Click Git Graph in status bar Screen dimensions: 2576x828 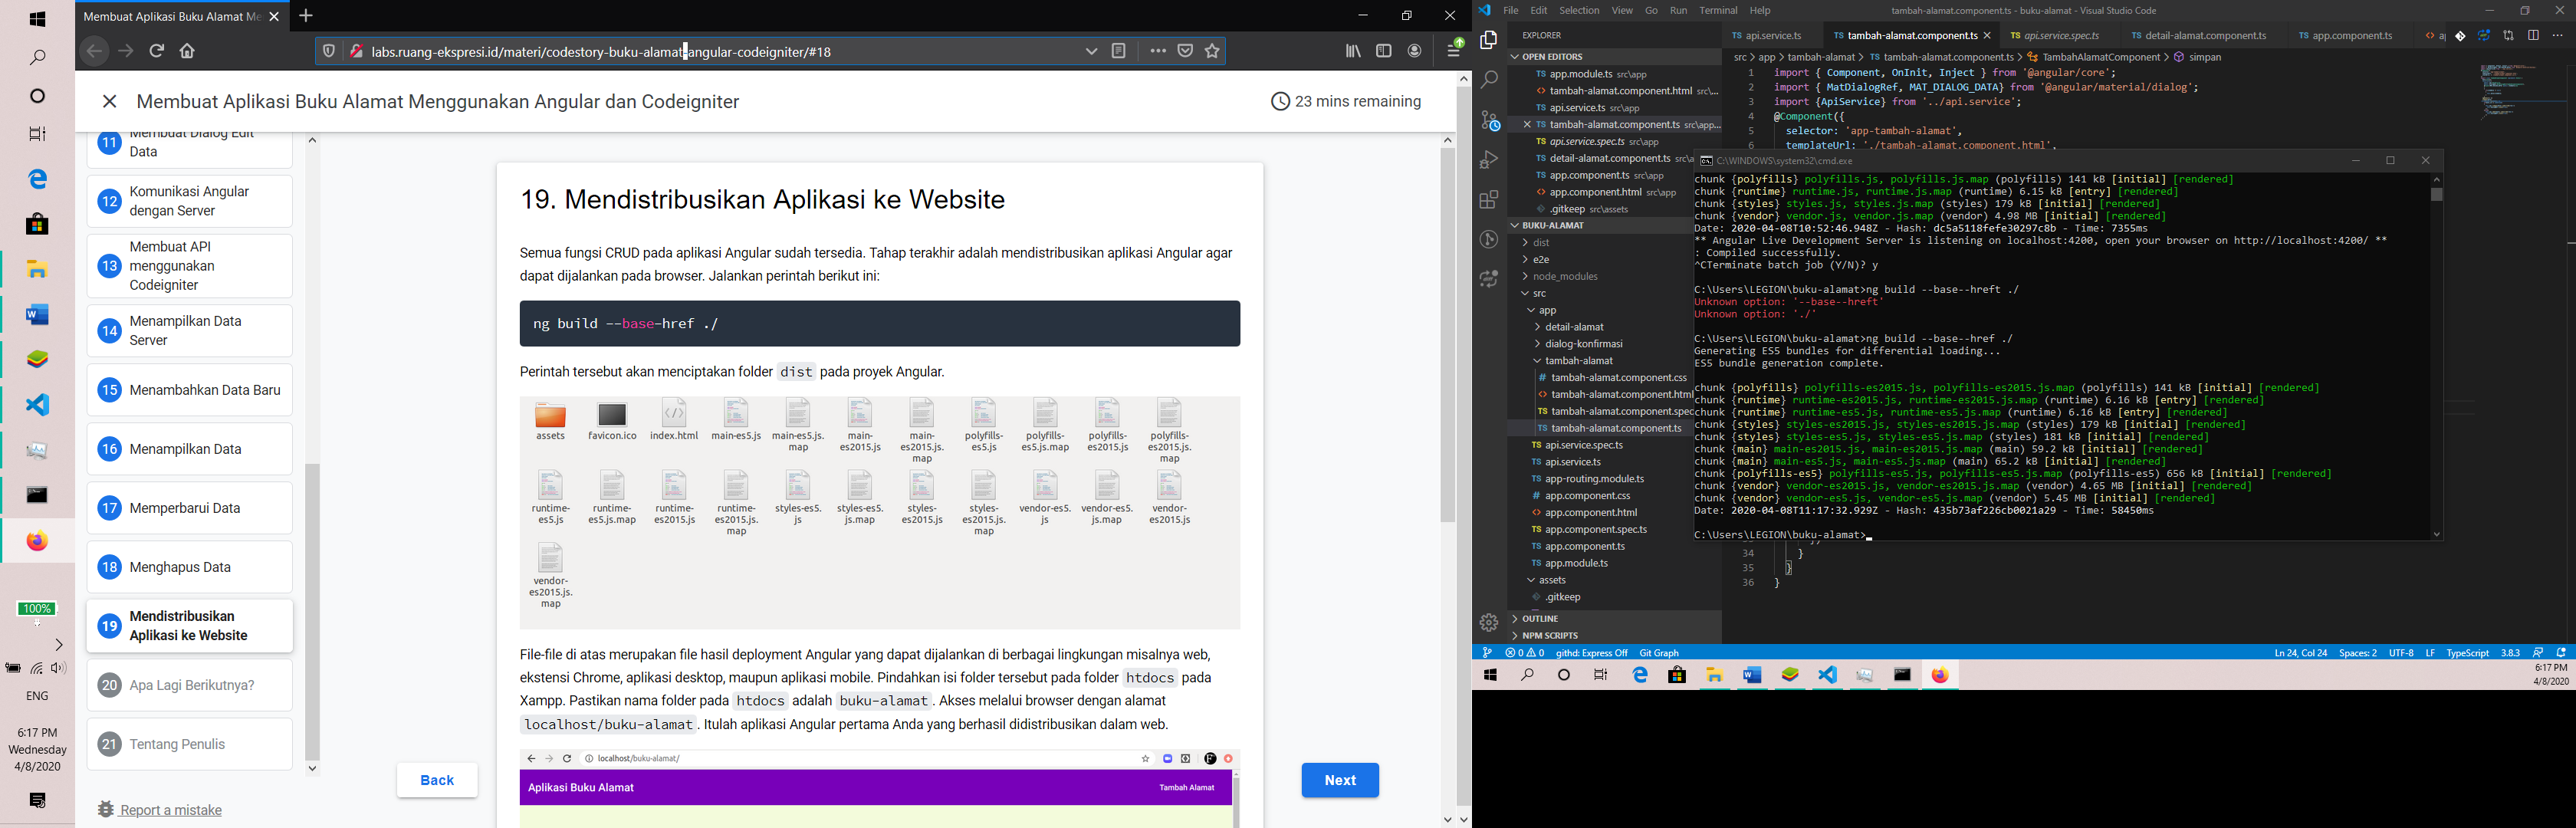1659,653
